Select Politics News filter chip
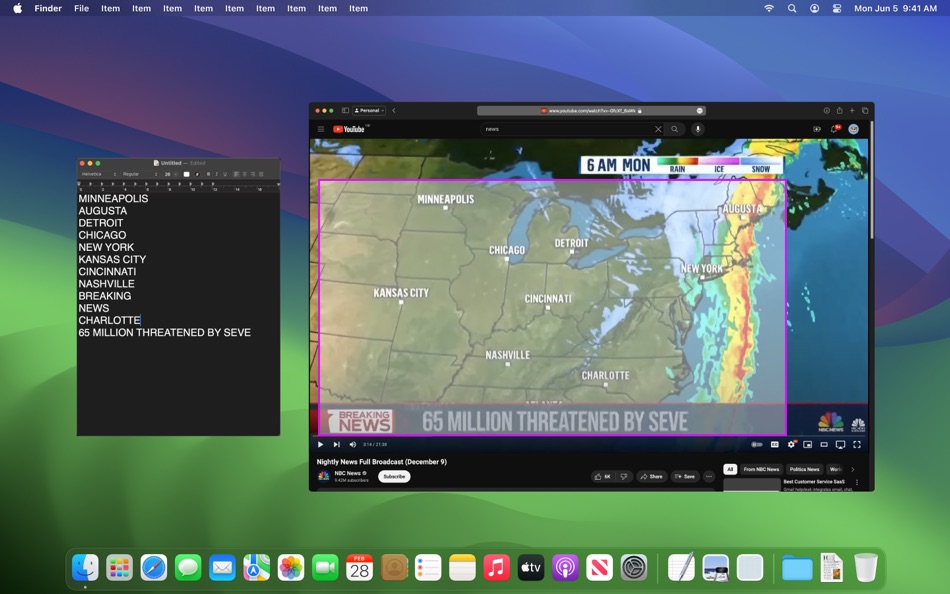The width and height of the screenshot is (950, 594). tap(804, 469)
